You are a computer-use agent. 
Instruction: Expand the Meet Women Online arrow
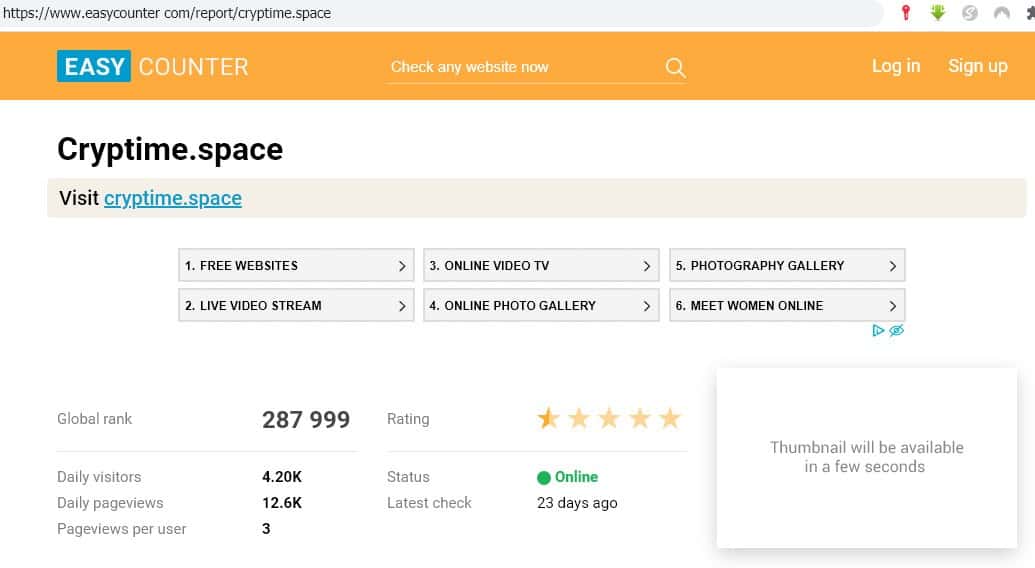coord(893,306)
